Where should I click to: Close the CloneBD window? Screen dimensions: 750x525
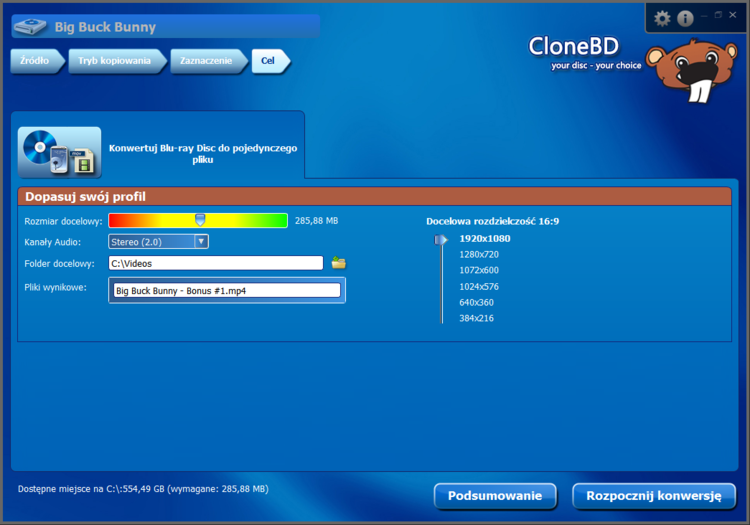732,15
